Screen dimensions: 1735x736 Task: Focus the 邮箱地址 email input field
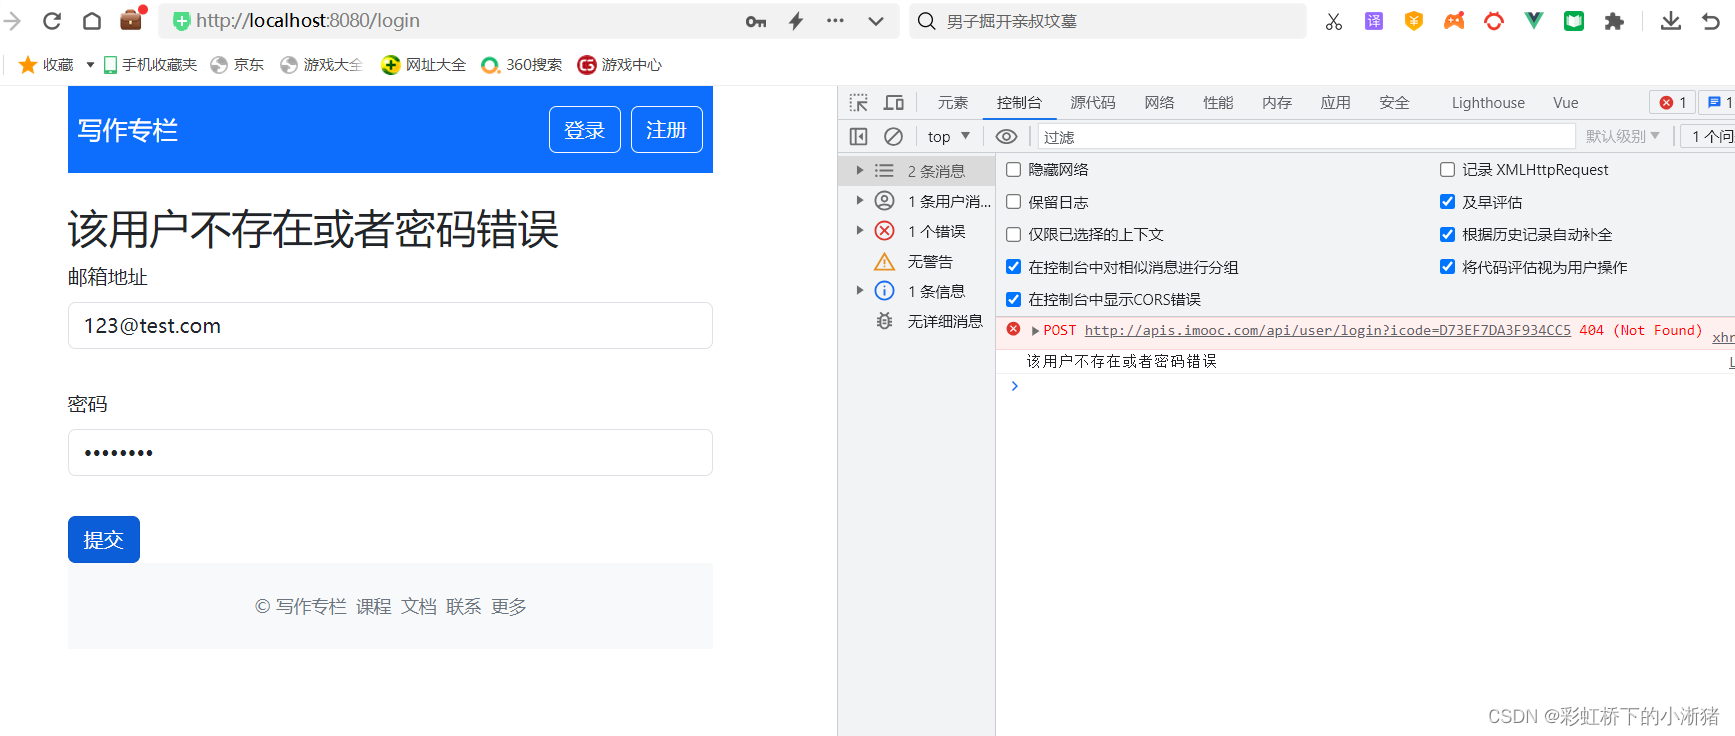390,326
